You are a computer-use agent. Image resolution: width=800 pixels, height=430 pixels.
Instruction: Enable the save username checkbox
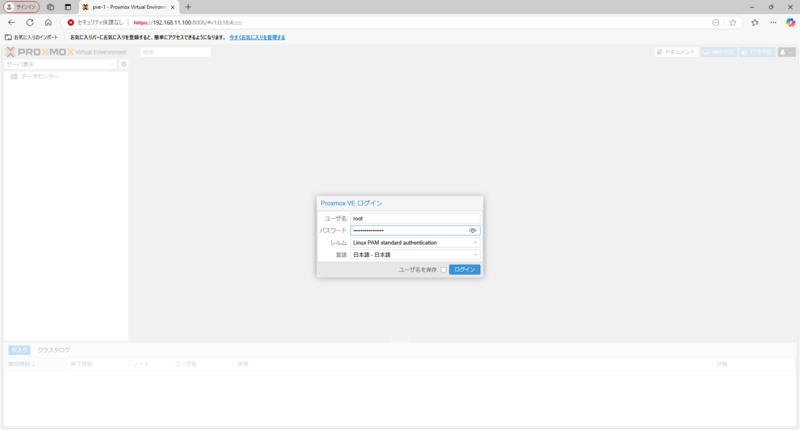pyautogui.click(x=443, y=270)
